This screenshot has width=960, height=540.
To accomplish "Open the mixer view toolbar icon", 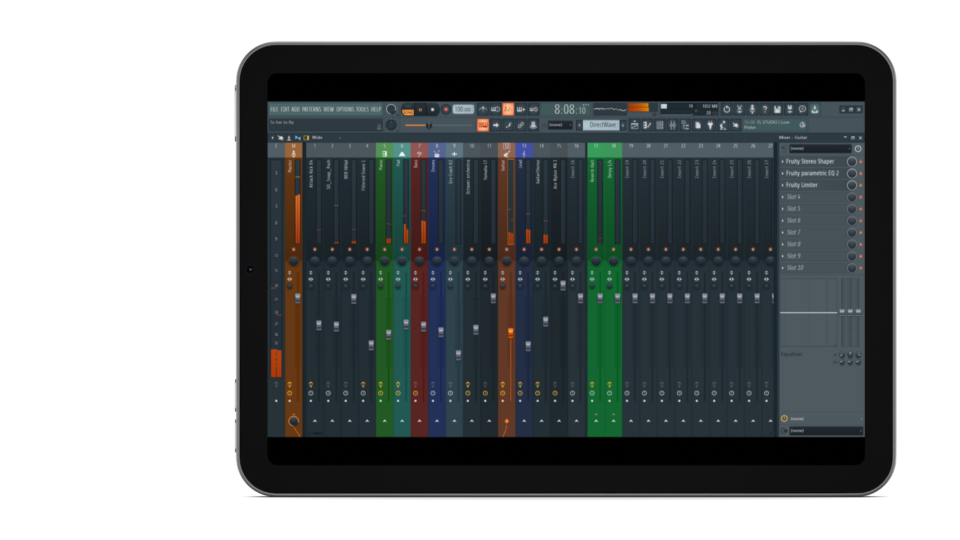I will (671, 125).
